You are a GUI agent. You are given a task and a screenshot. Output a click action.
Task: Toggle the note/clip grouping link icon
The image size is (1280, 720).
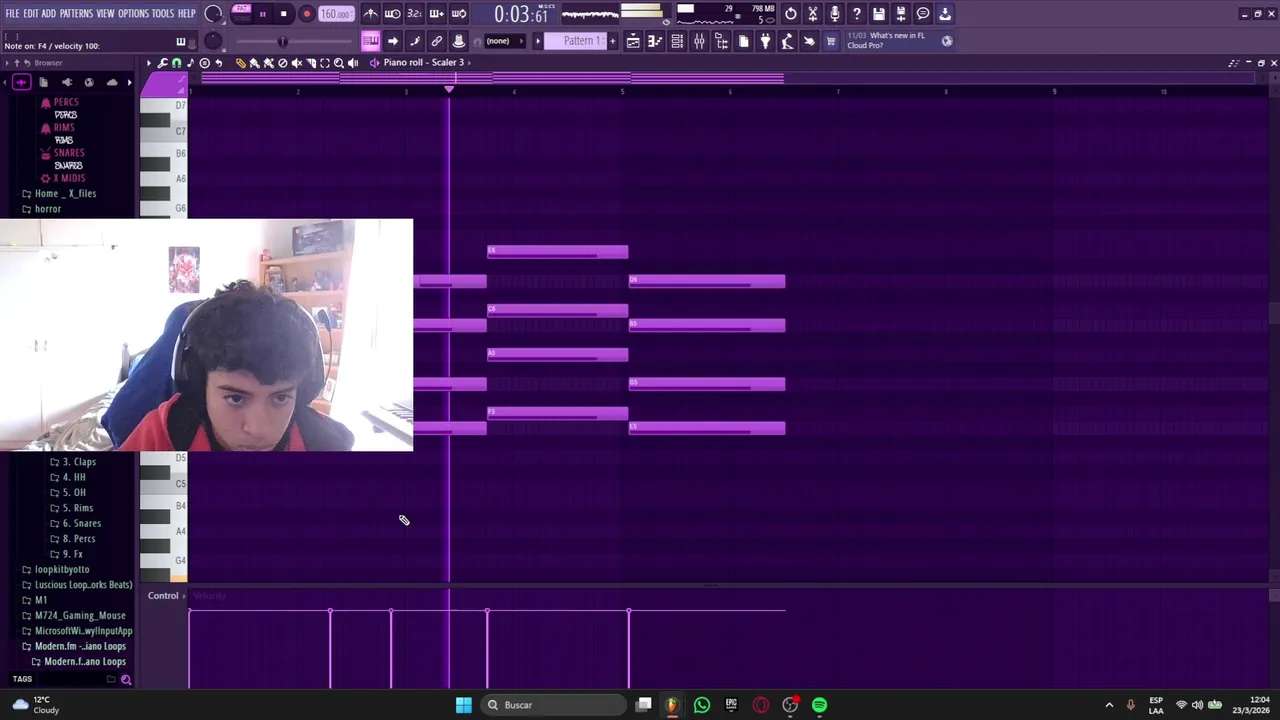coord(436,41)
